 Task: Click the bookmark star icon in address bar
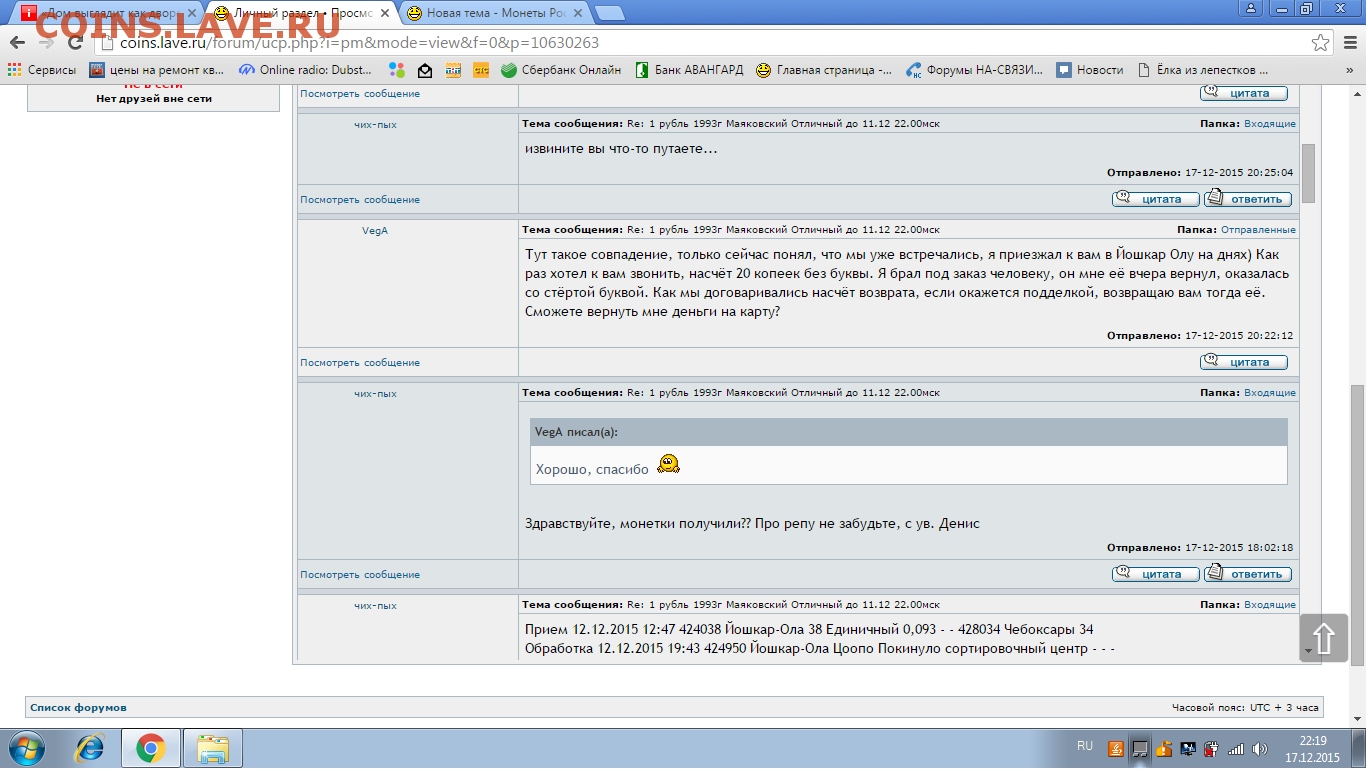[x=1321, y=43]
